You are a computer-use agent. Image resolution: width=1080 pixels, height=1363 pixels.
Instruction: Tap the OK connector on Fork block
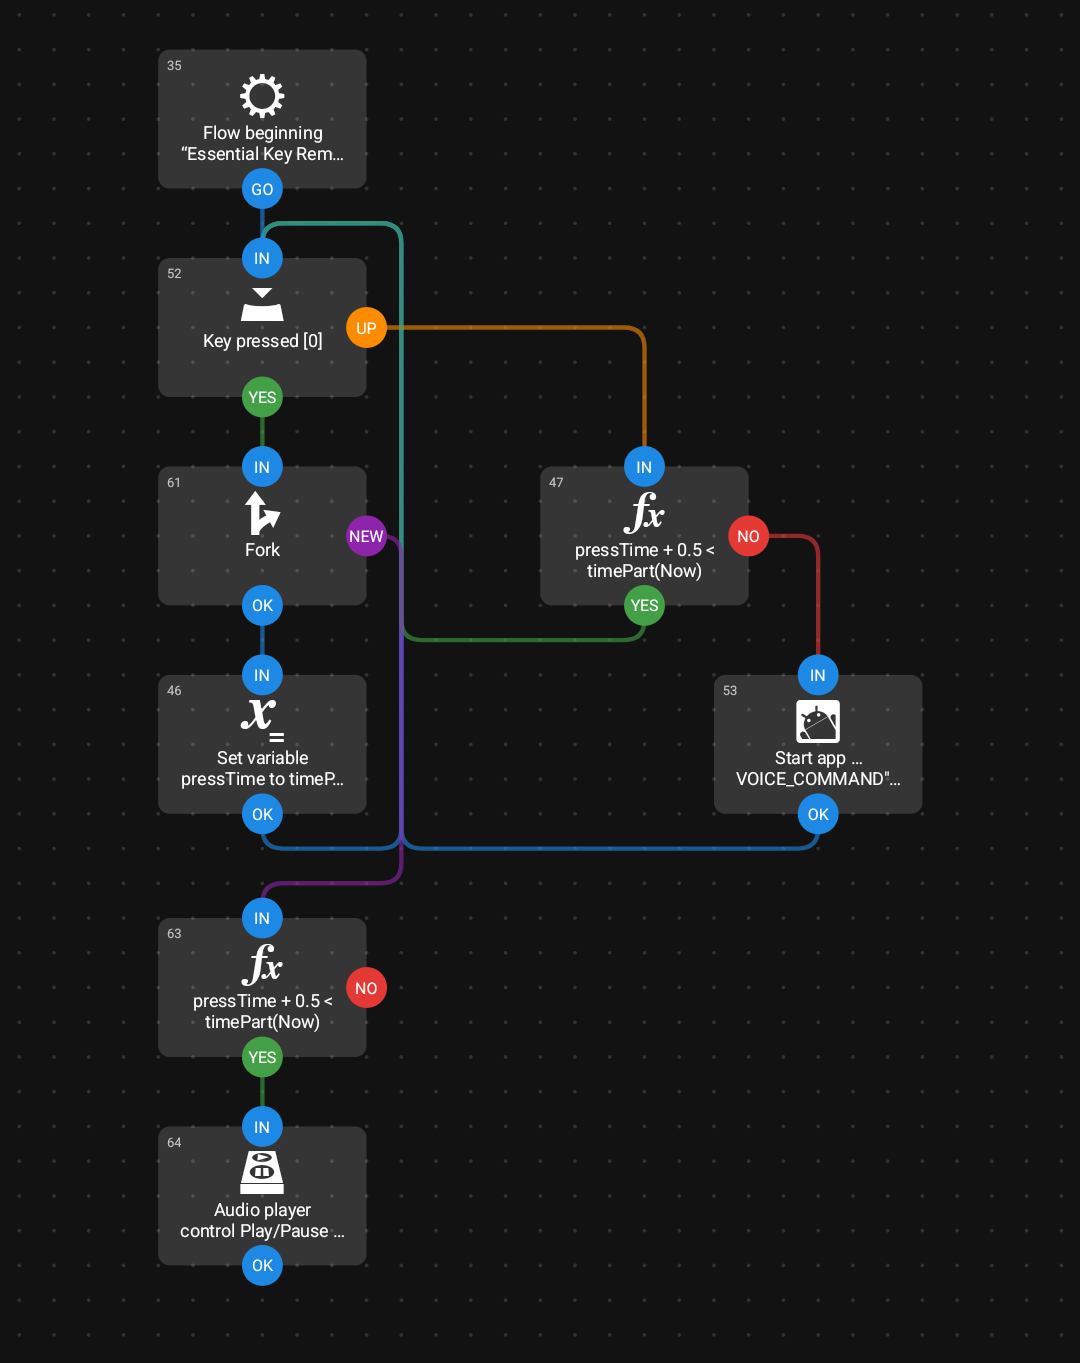point(262,605)
